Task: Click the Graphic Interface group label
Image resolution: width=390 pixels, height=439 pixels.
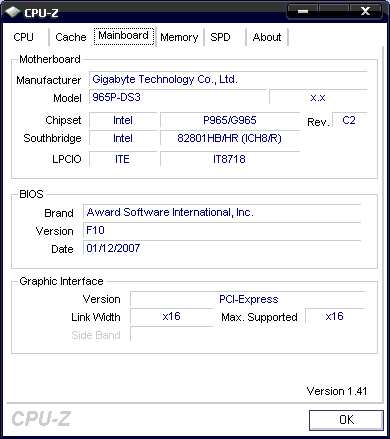Action: [61, 281]
